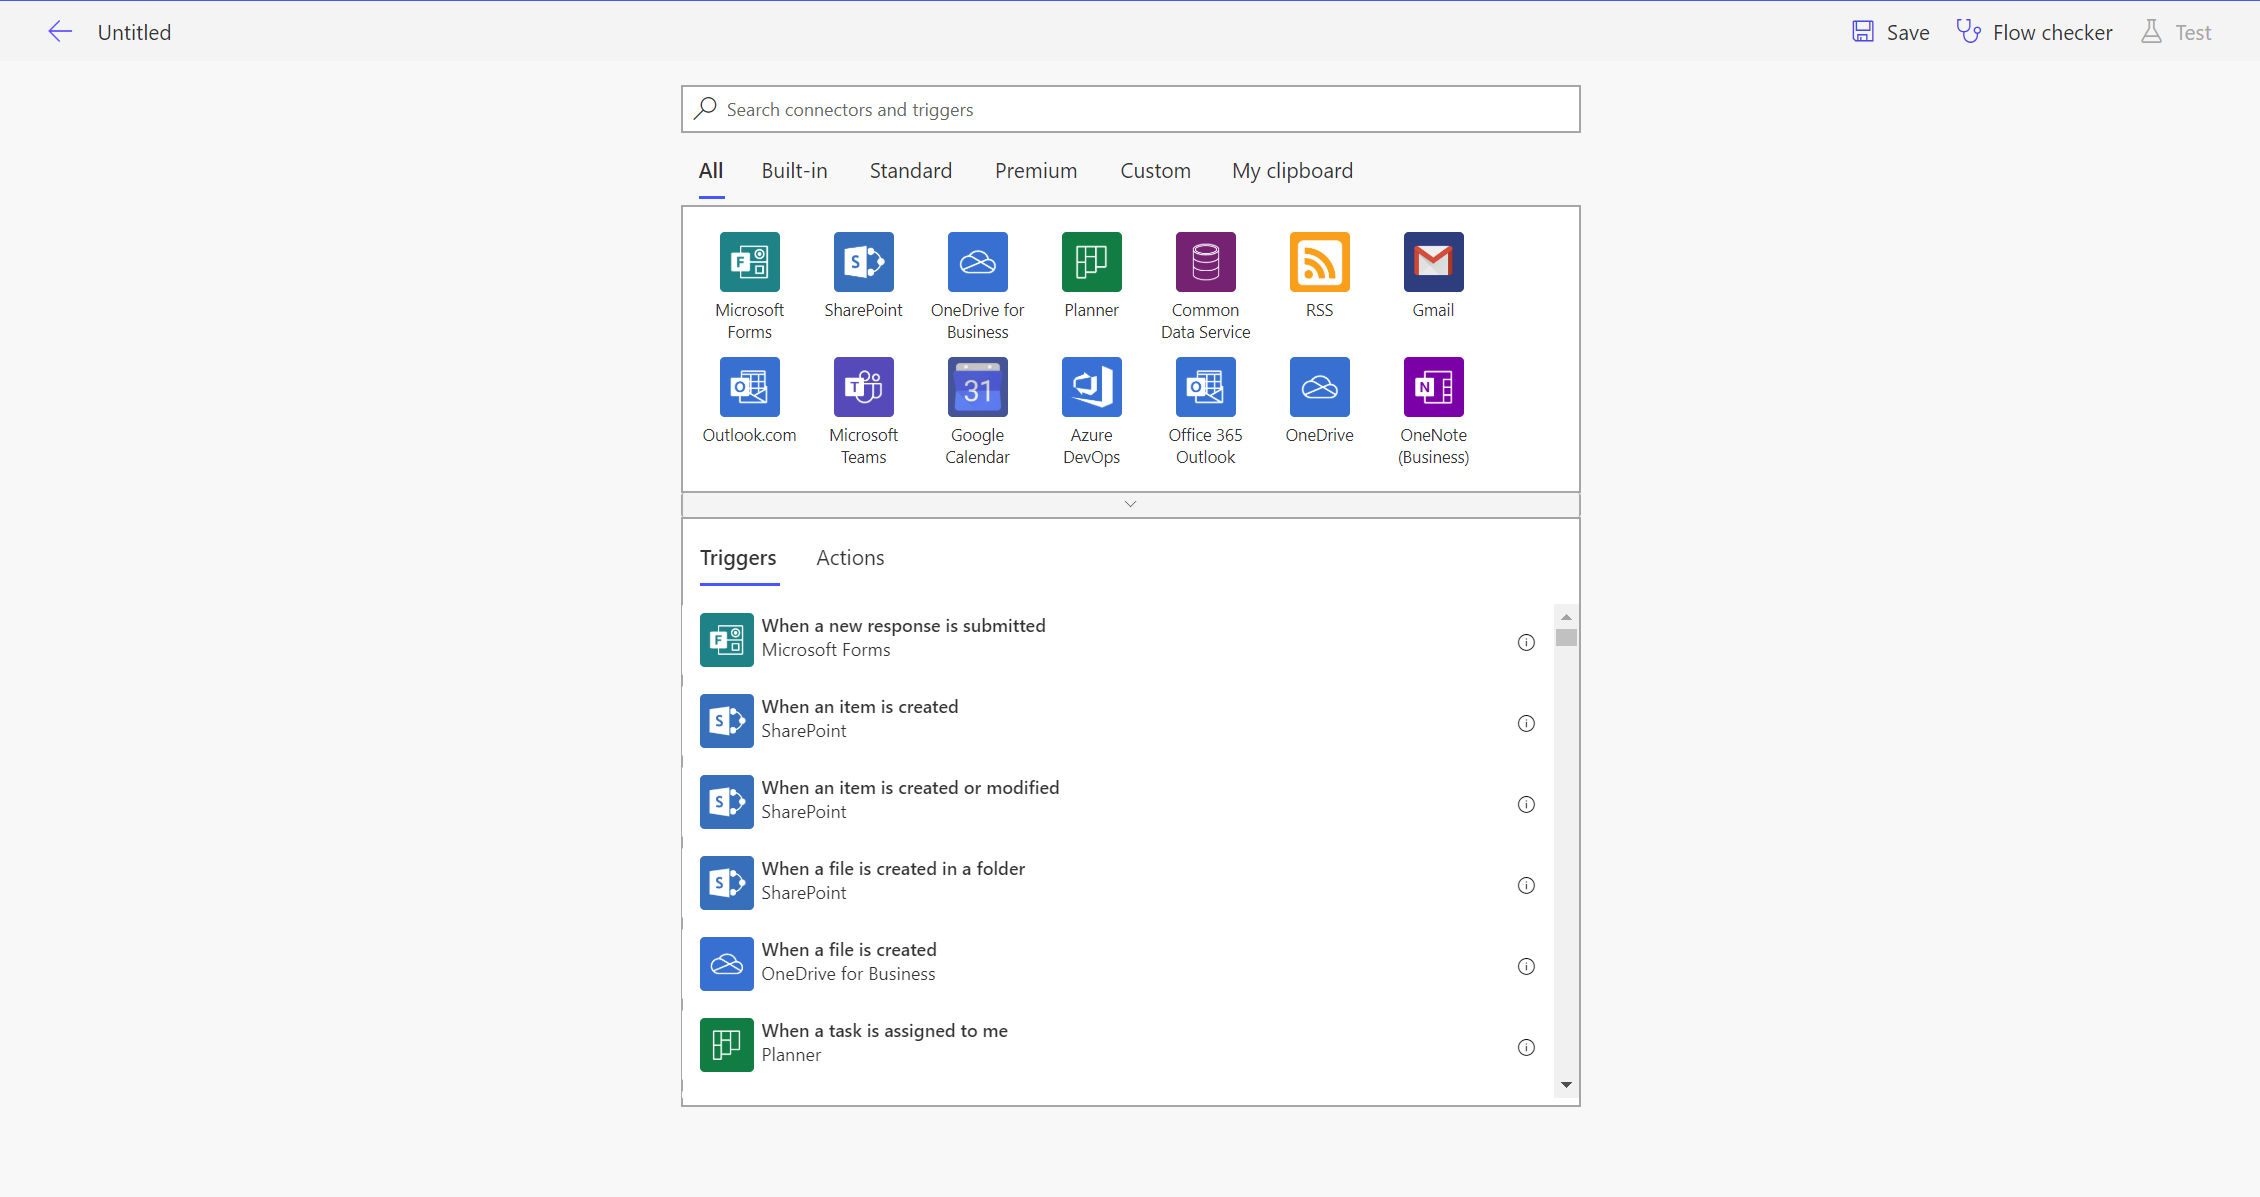The width and height of the screenshot is (2260, 1197).
Task: Open the Standard connectors tab
Action: point(910,171)
